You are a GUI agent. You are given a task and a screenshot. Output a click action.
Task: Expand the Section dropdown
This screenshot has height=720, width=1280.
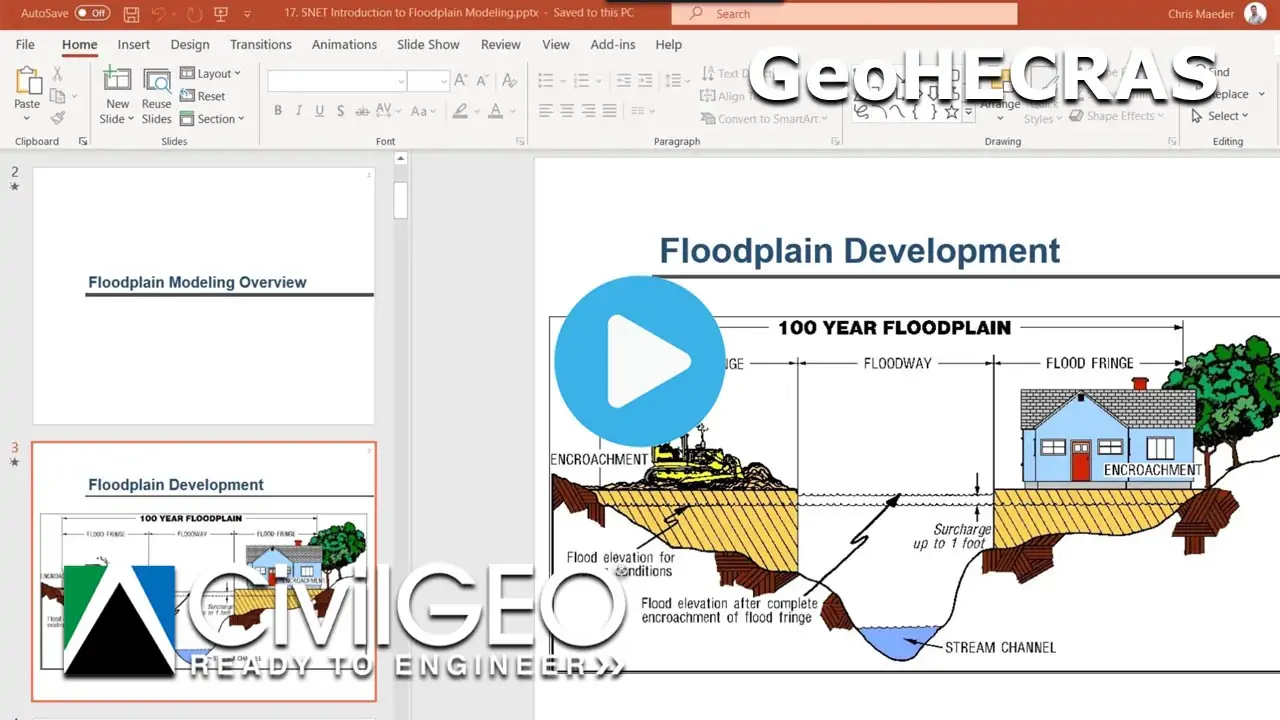pyautogui.click(x=213, y=119)
